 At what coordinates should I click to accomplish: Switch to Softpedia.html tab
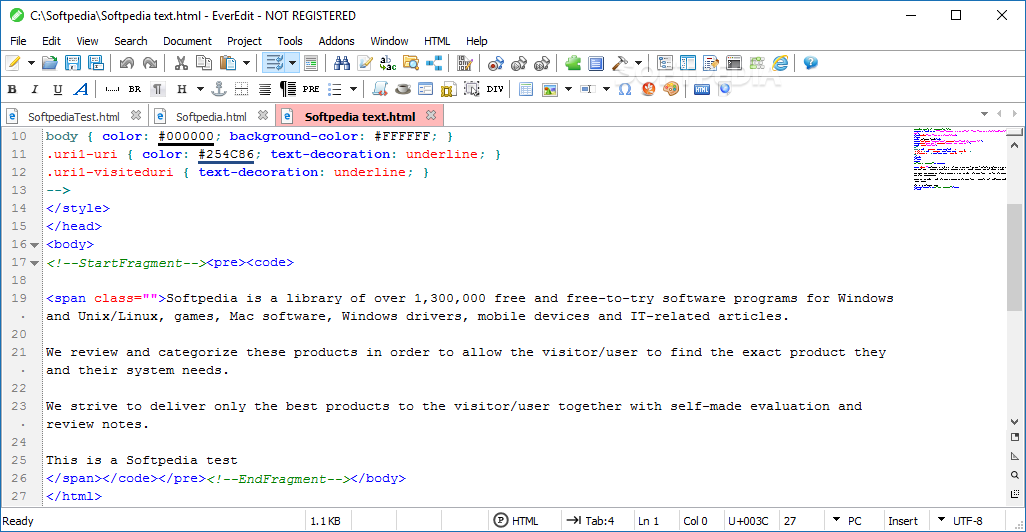[x=211, y=116]
